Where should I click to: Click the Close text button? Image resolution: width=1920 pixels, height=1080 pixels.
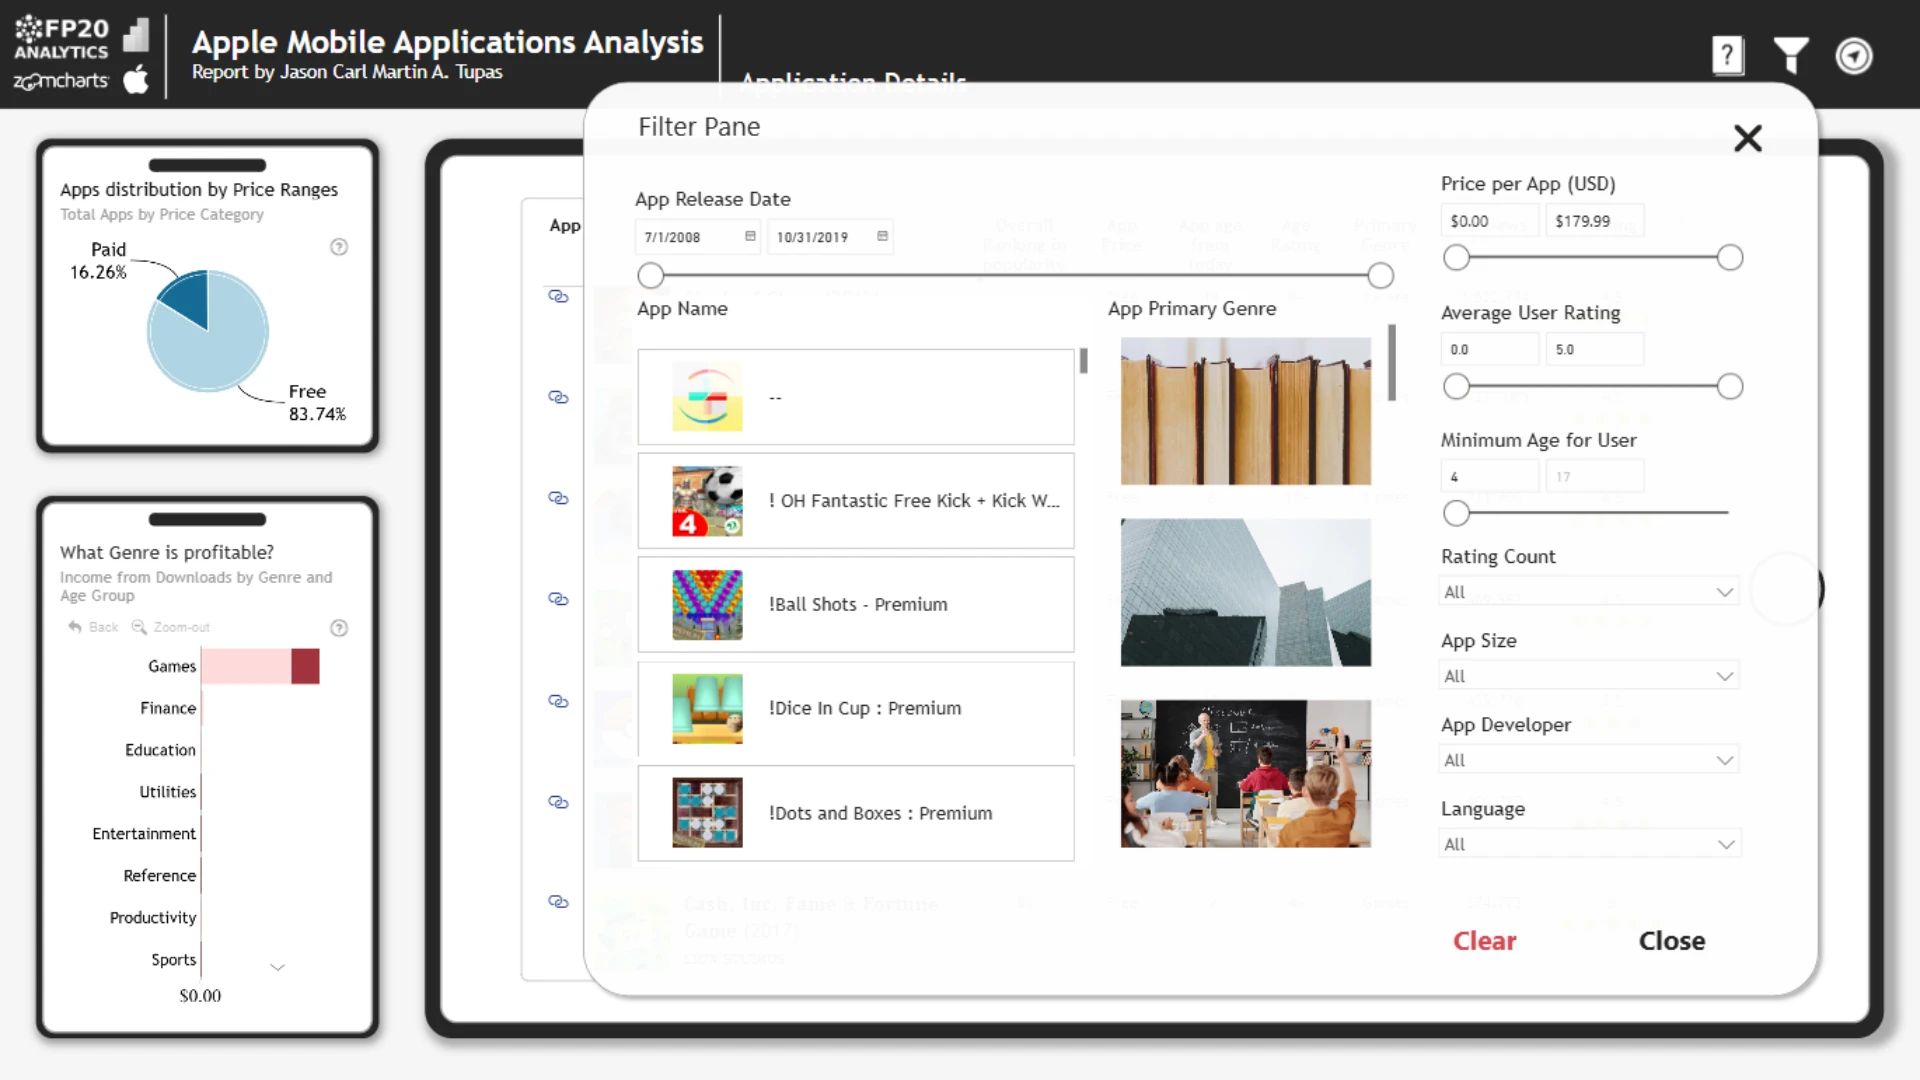tap(1671, 941)
